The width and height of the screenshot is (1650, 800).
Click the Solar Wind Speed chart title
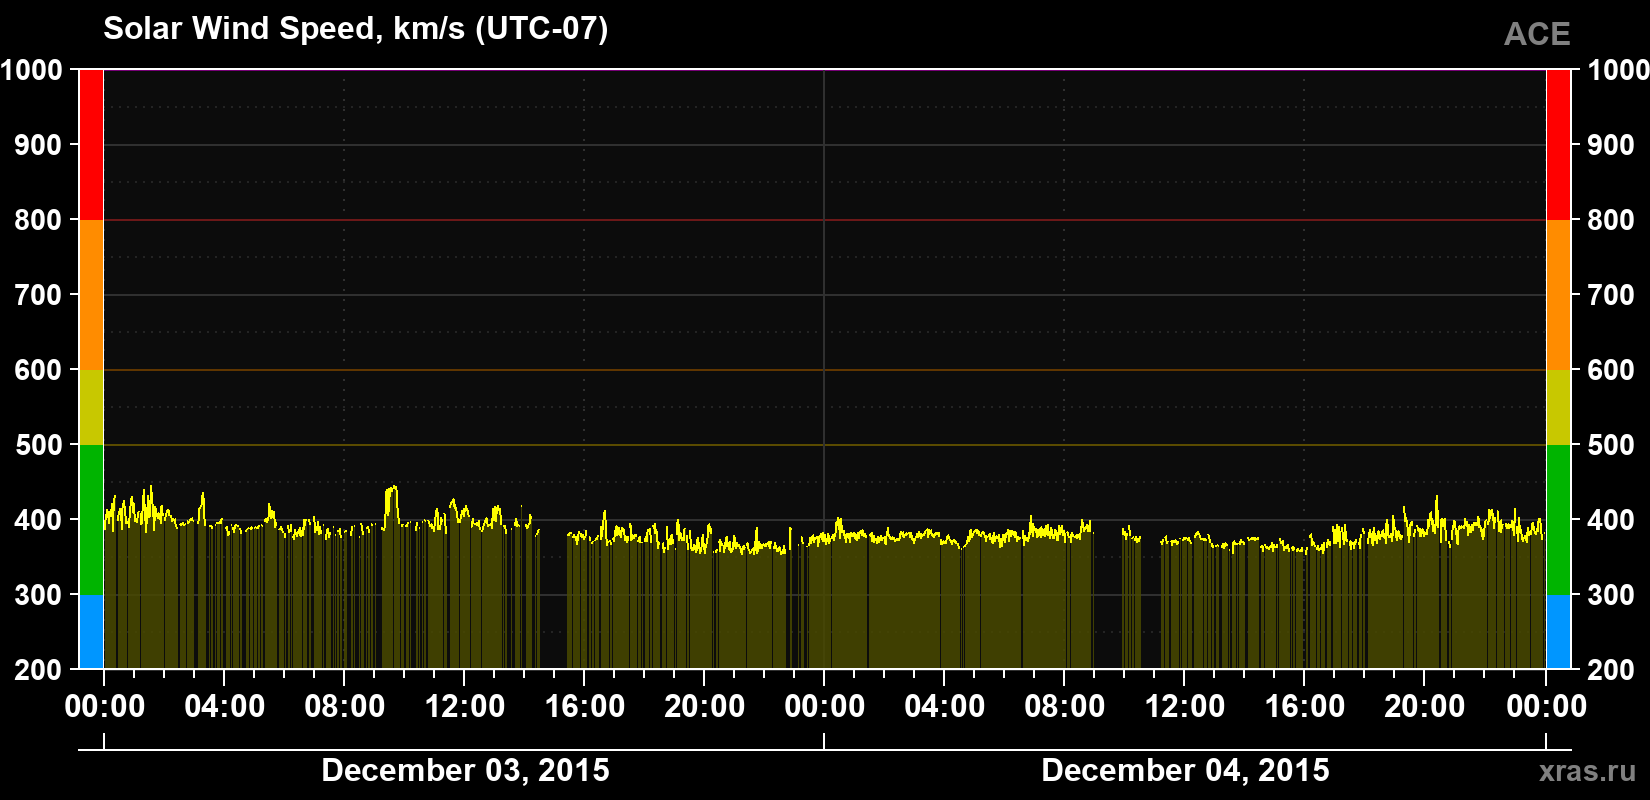[356, 28]
